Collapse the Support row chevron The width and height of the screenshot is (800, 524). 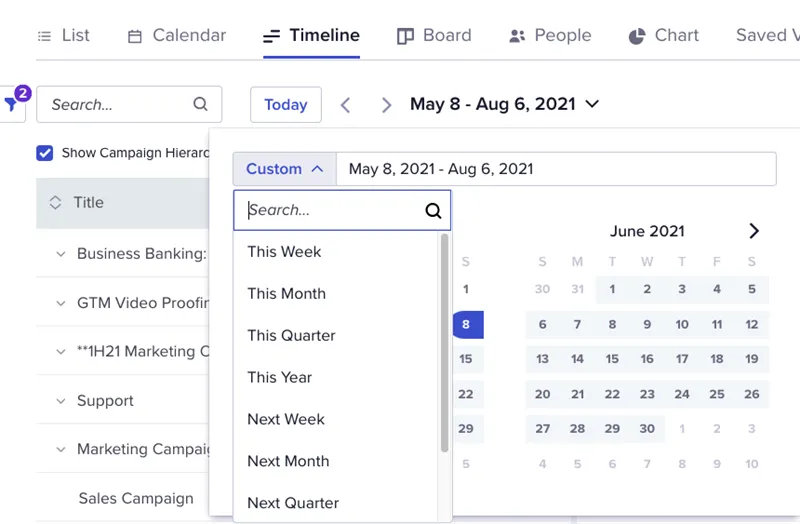[61, 401]
